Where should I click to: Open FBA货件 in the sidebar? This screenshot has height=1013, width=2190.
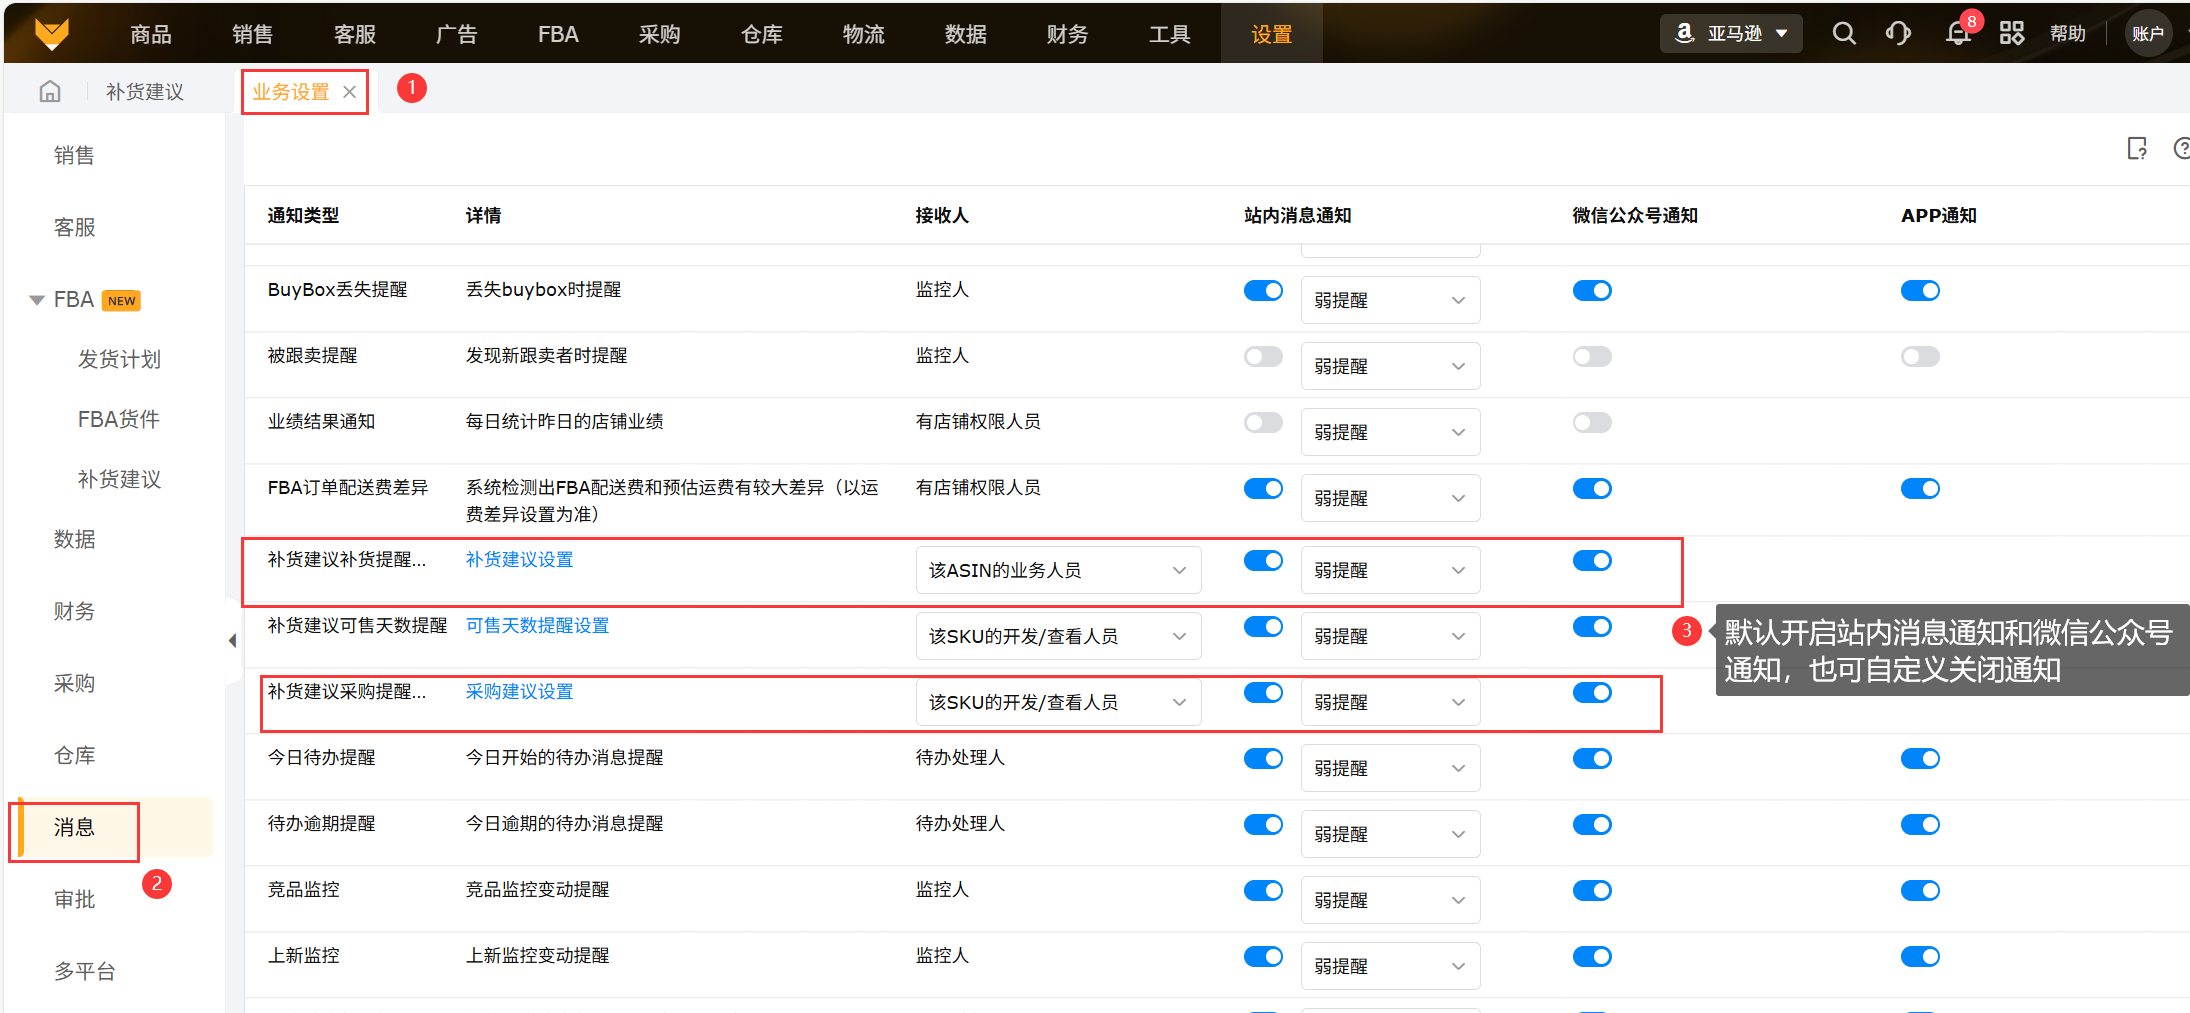coord(119,419)
